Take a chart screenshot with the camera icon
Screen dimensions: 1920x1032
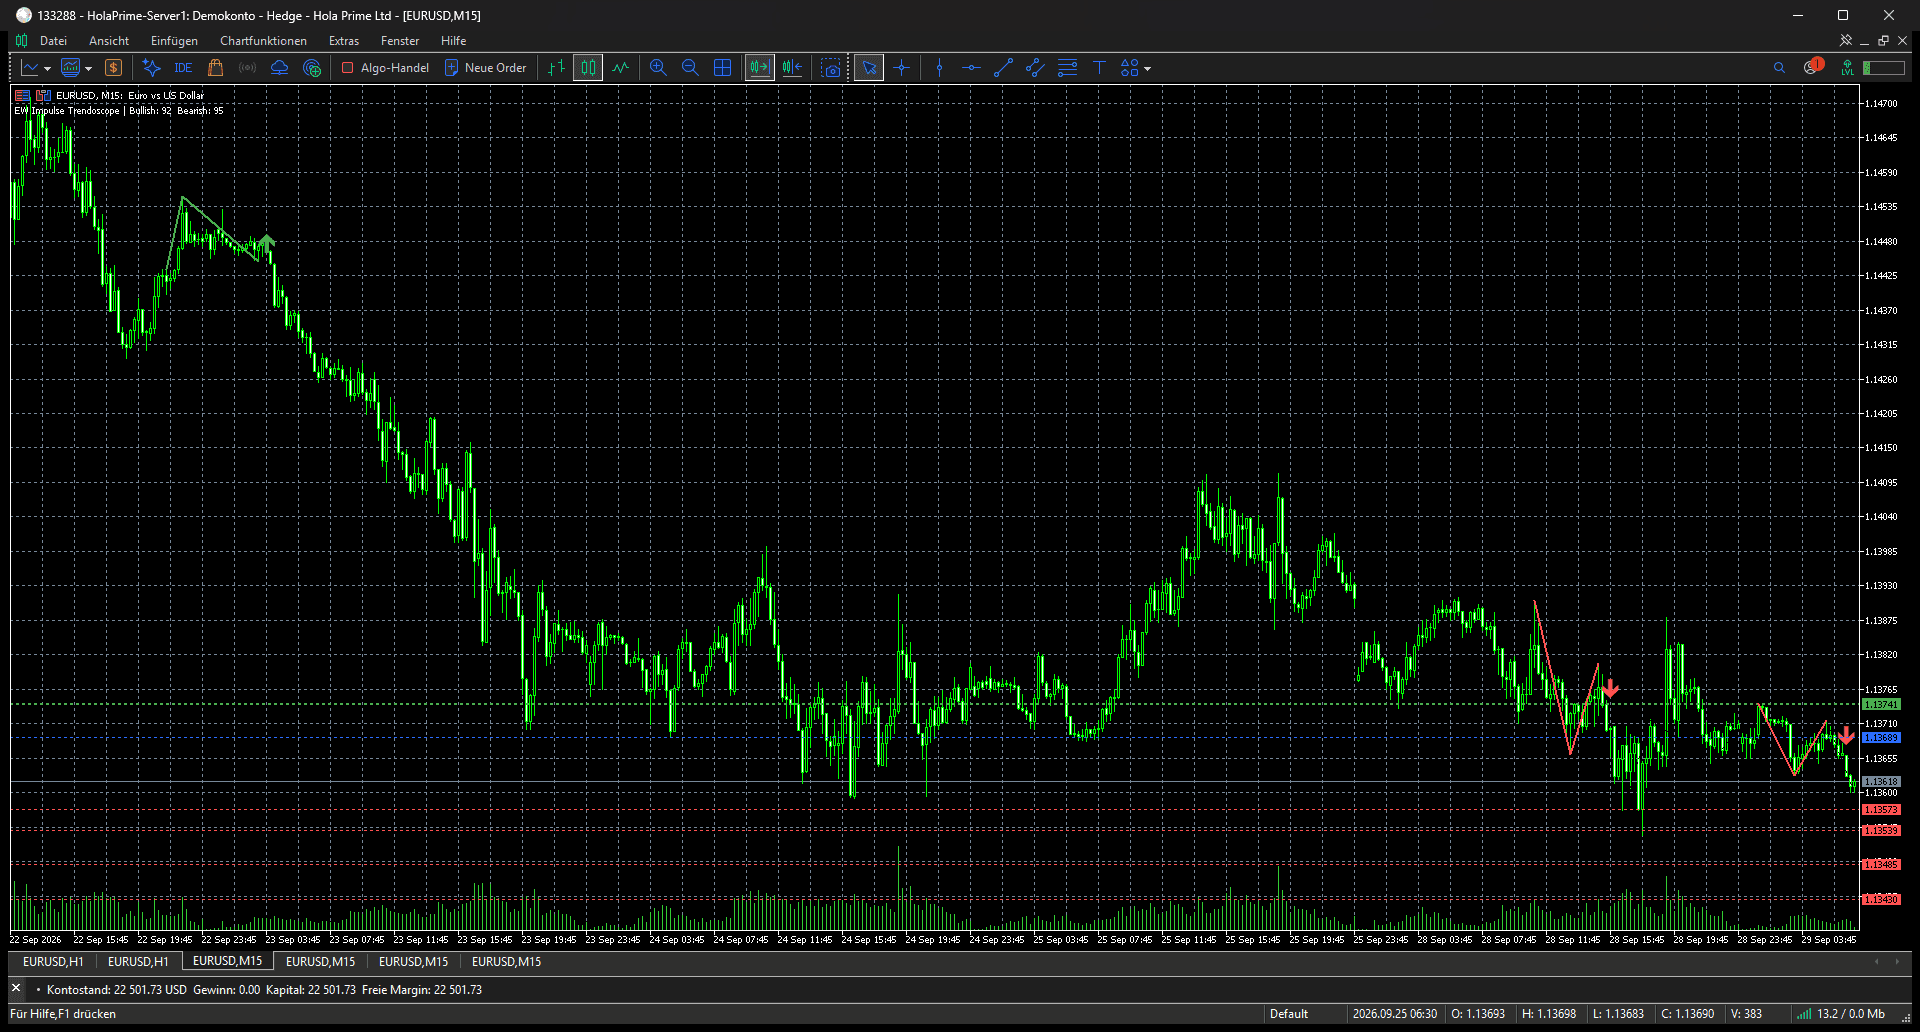click(x=831, y=68)
